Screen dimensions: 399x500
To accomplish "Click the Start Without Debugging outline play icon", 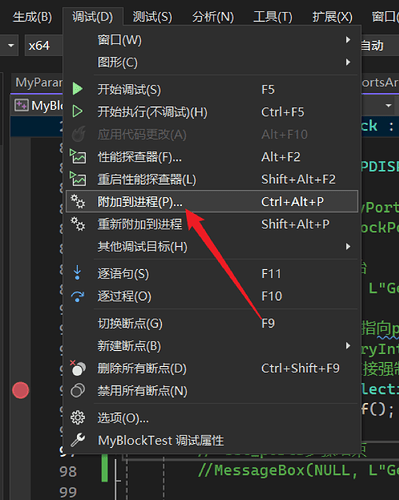I will click(x=77, y=111).
